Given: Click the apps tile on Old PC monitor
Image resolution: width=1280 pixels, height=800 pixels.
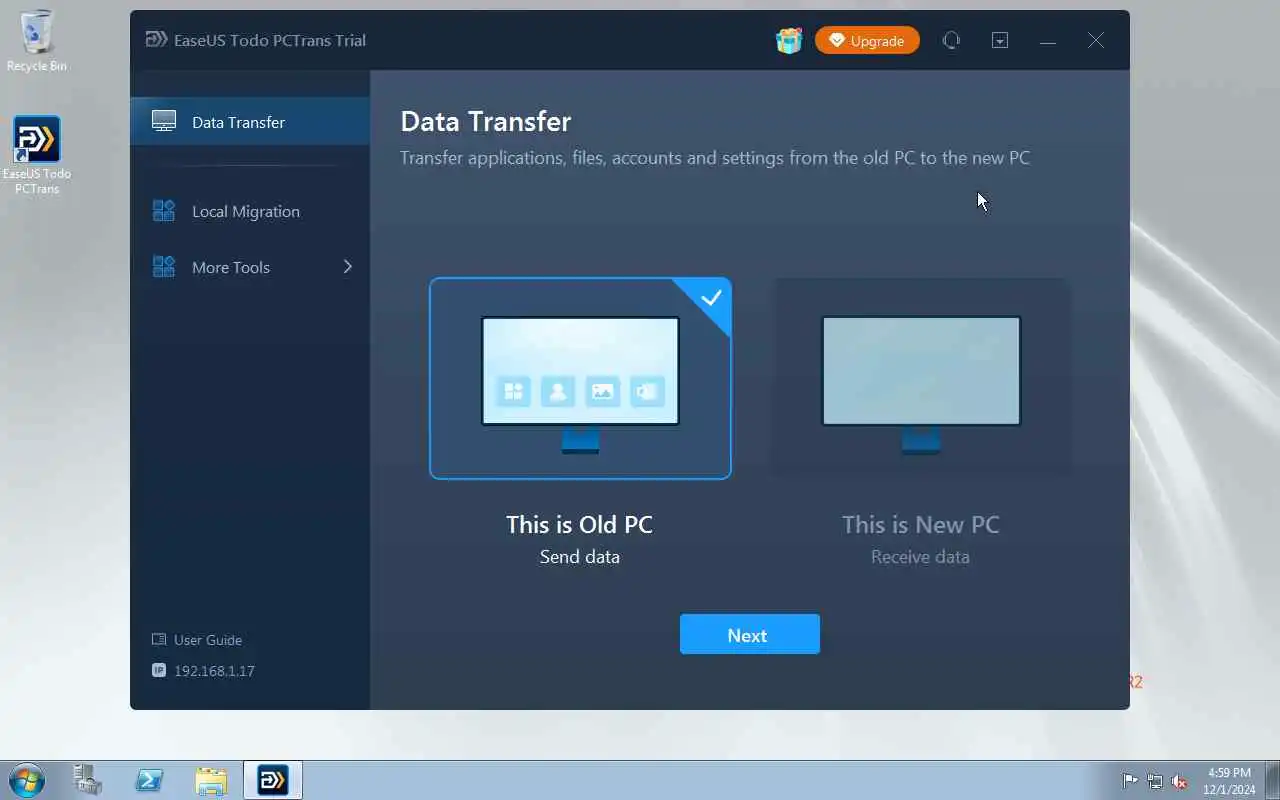Looking at the screenshot, I should pyautogui.click(x=514, y=391).
